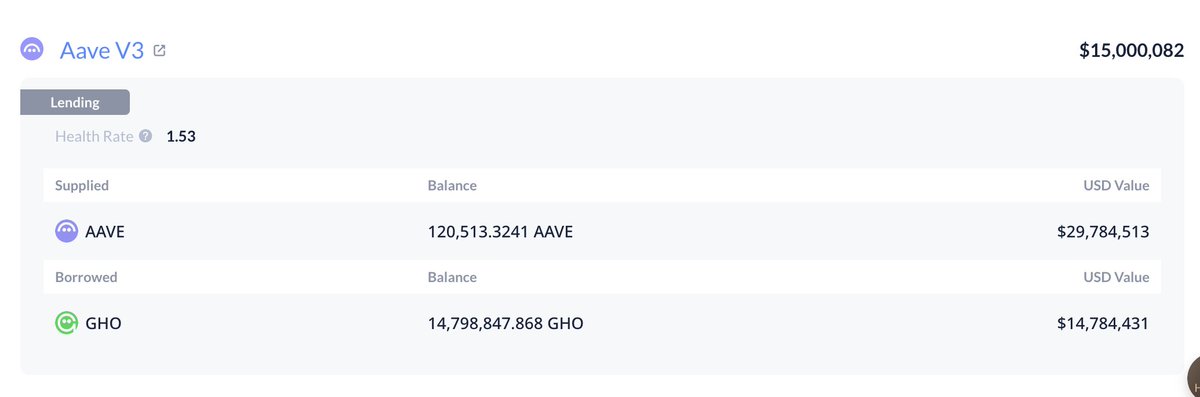Click the $15,000,082 protocol total value
Image resolution: width=1200 pixels, height=397 pixels.
1132,50
